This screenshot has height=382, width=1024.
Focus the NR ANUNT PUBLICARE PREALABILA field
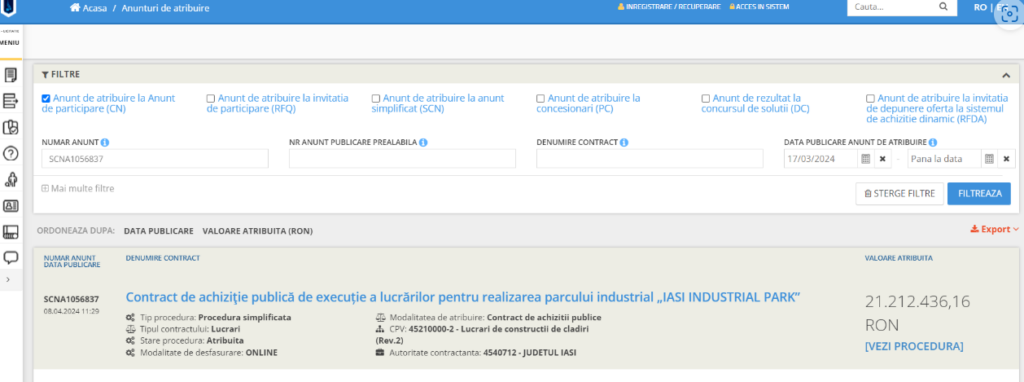coord(402,159)
